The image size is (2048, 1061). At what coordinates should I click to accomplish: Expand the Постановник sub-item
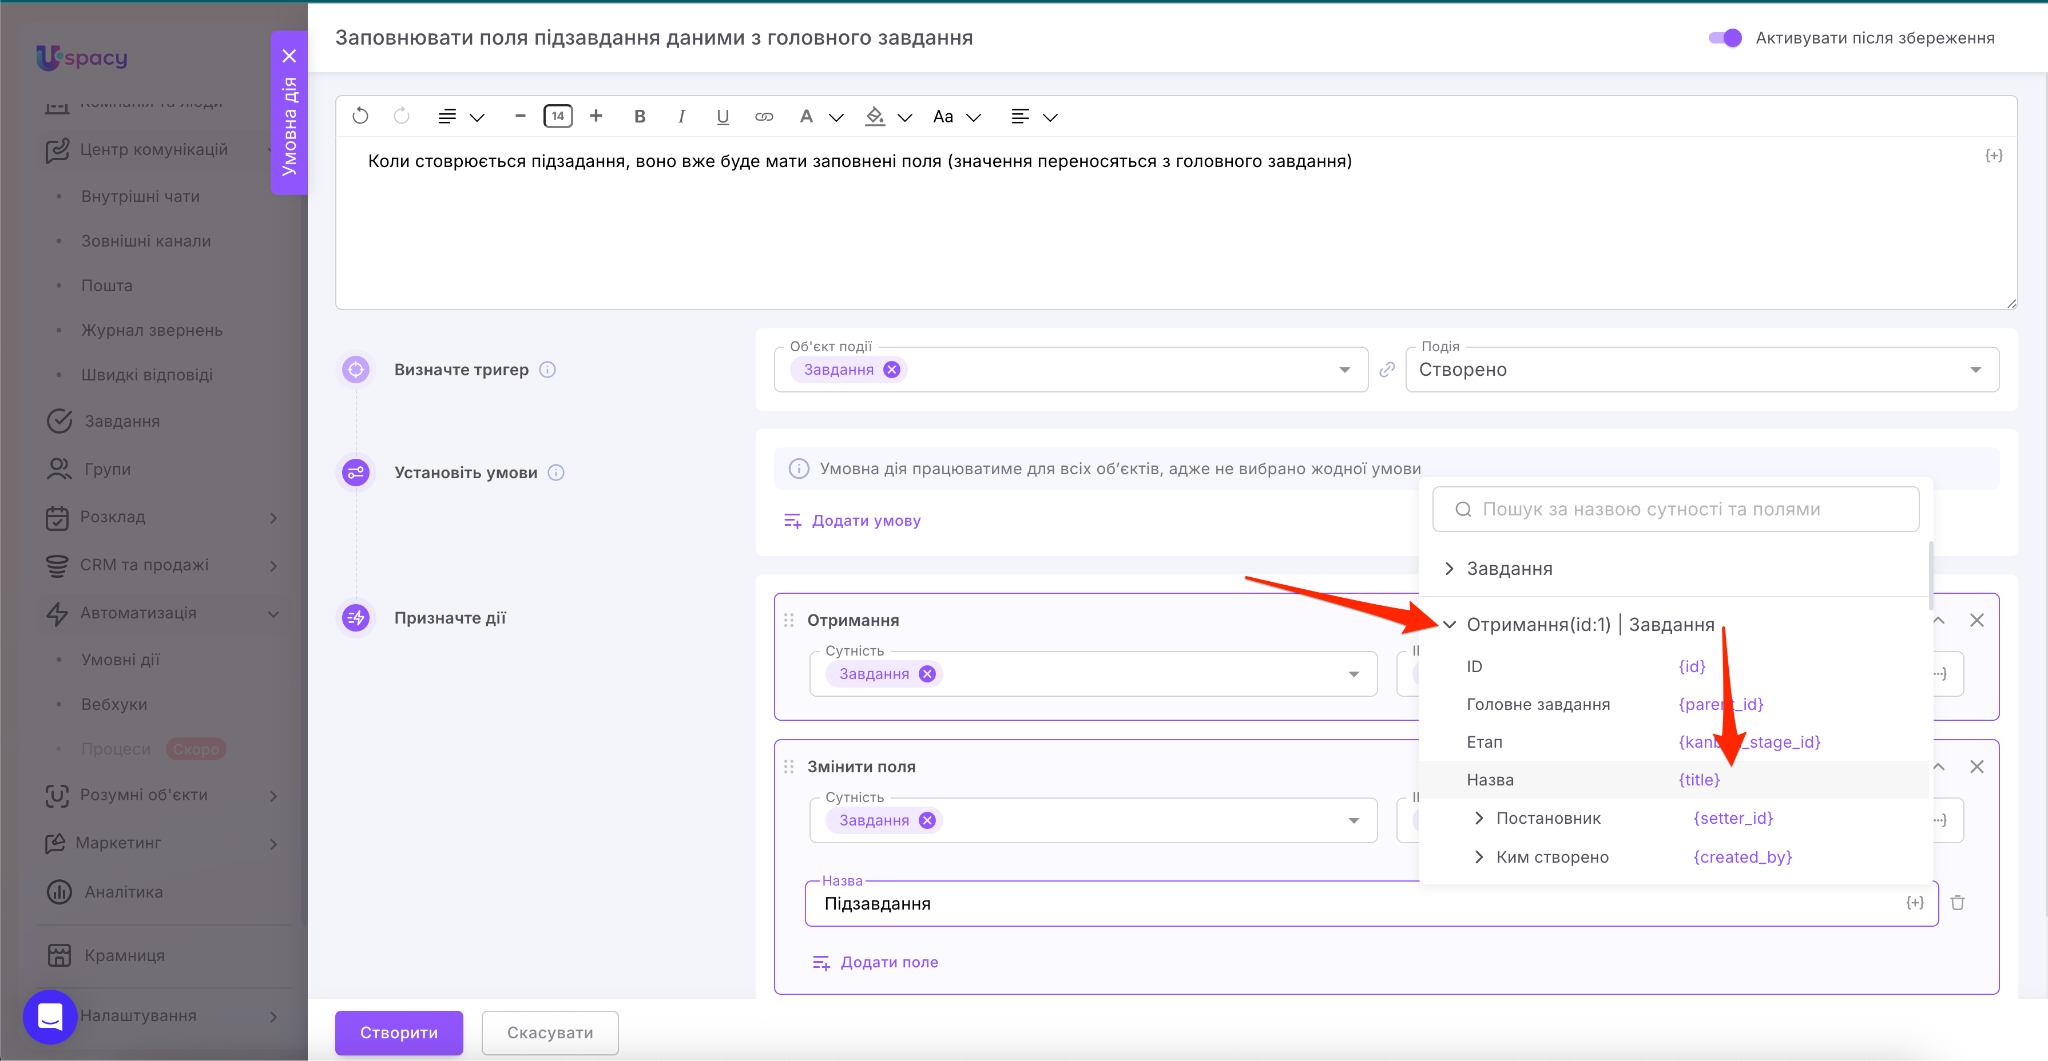(1479, 818)
